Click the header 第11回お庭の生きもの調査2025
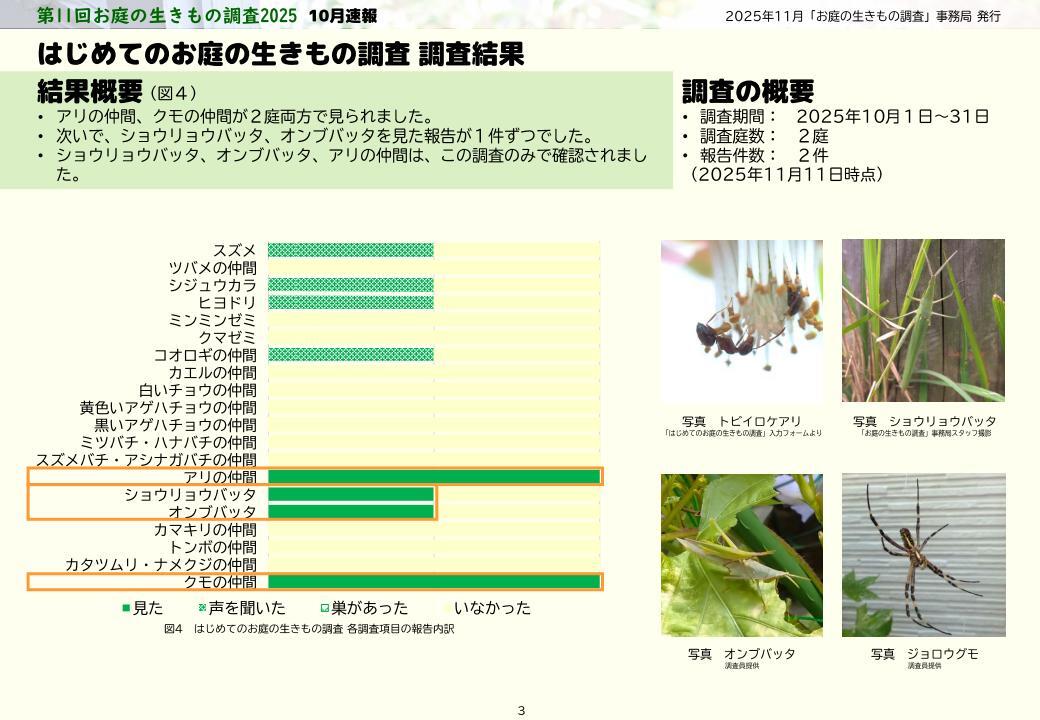1040x720 pixels. 167,15
